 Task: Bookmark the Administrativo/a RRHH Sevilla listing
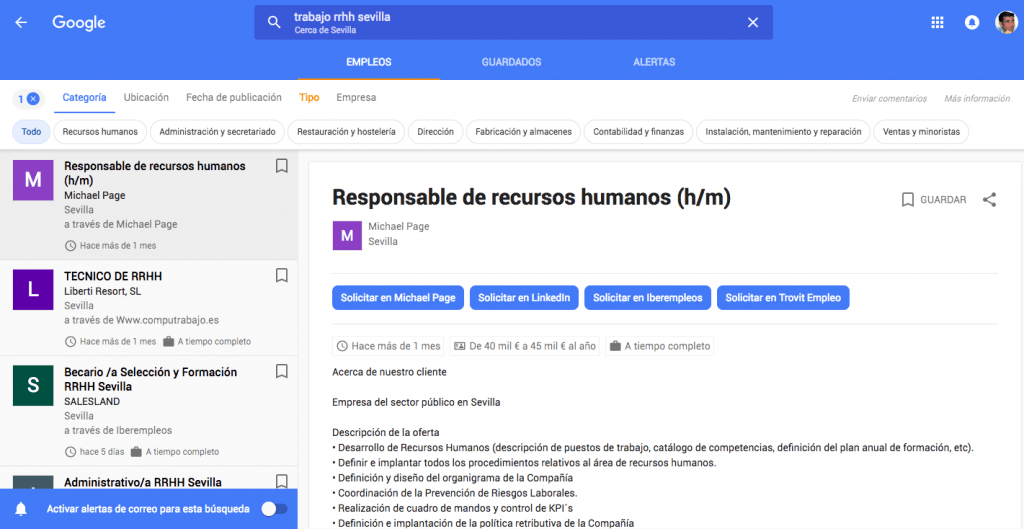281,482
